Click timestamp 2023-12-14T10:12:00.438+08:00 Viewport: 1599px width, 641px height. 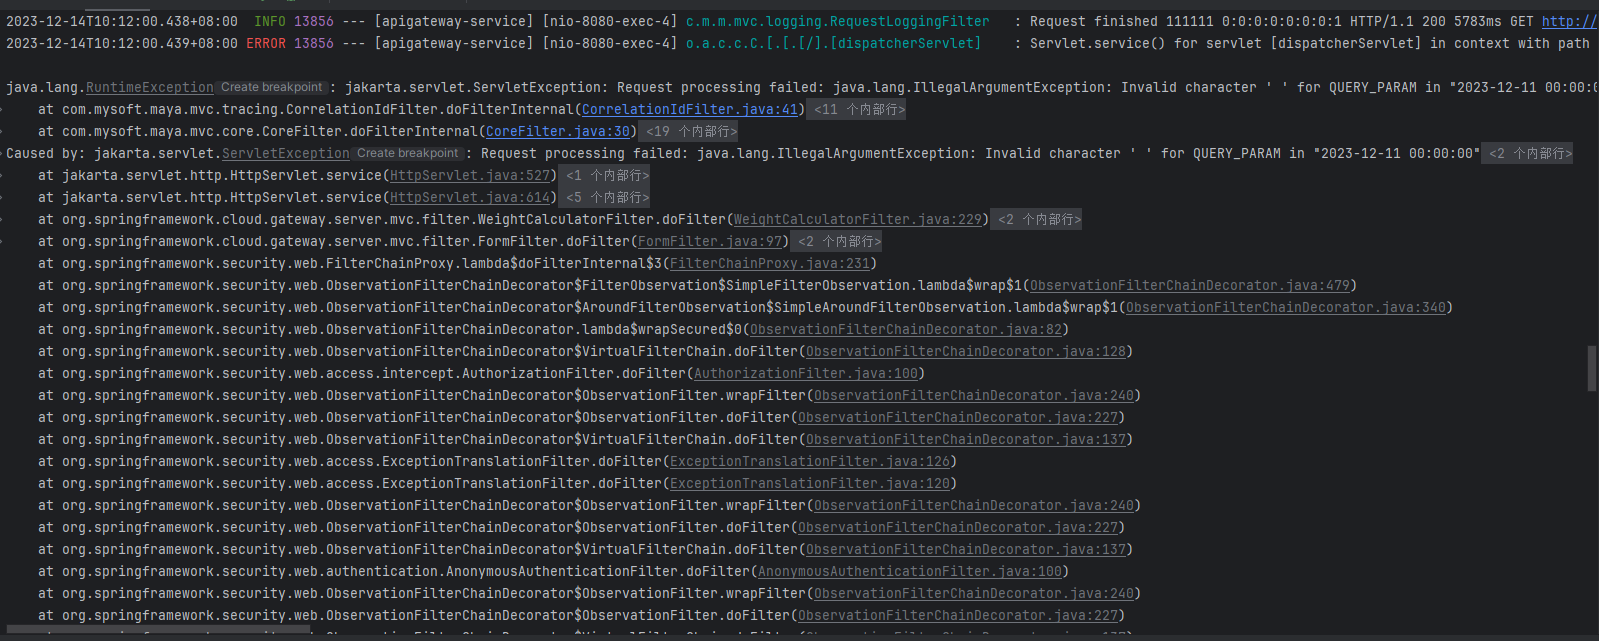click(x=122, y=21)
